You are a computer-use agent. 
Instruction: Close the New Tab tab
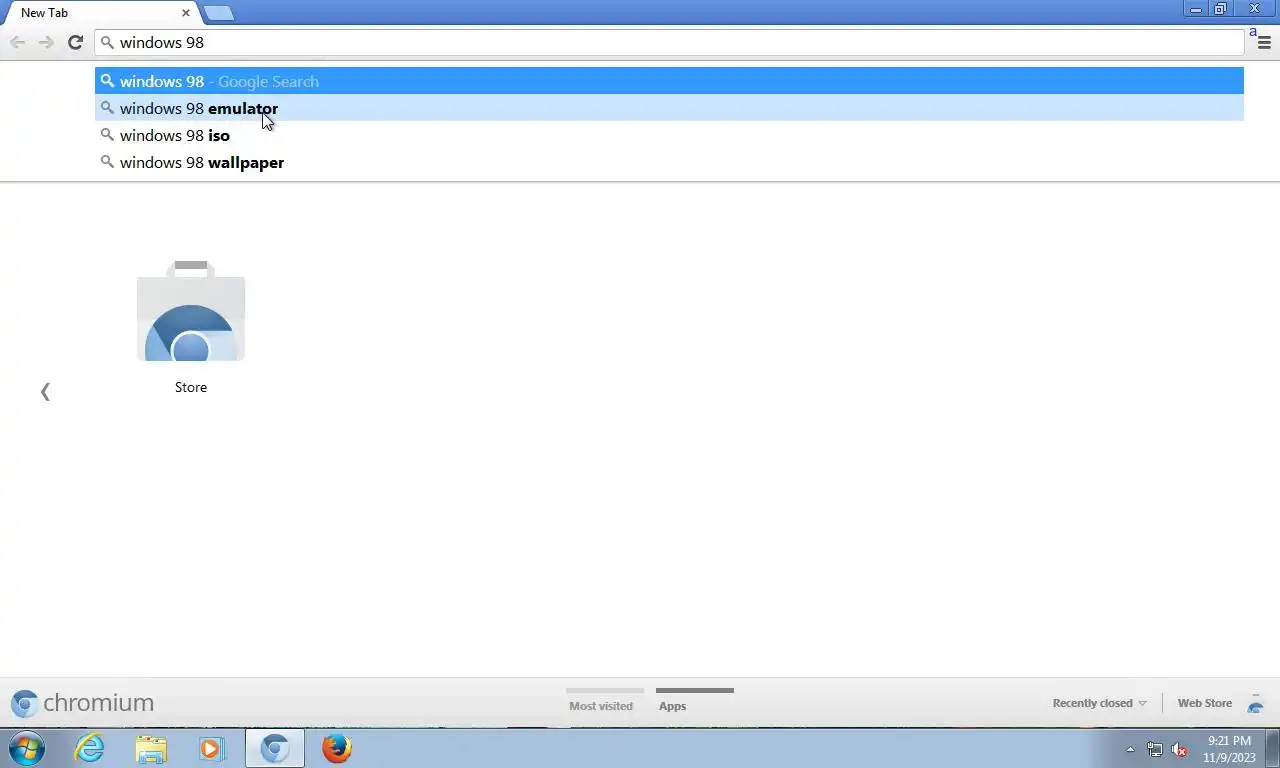click(x=186, y=13)
